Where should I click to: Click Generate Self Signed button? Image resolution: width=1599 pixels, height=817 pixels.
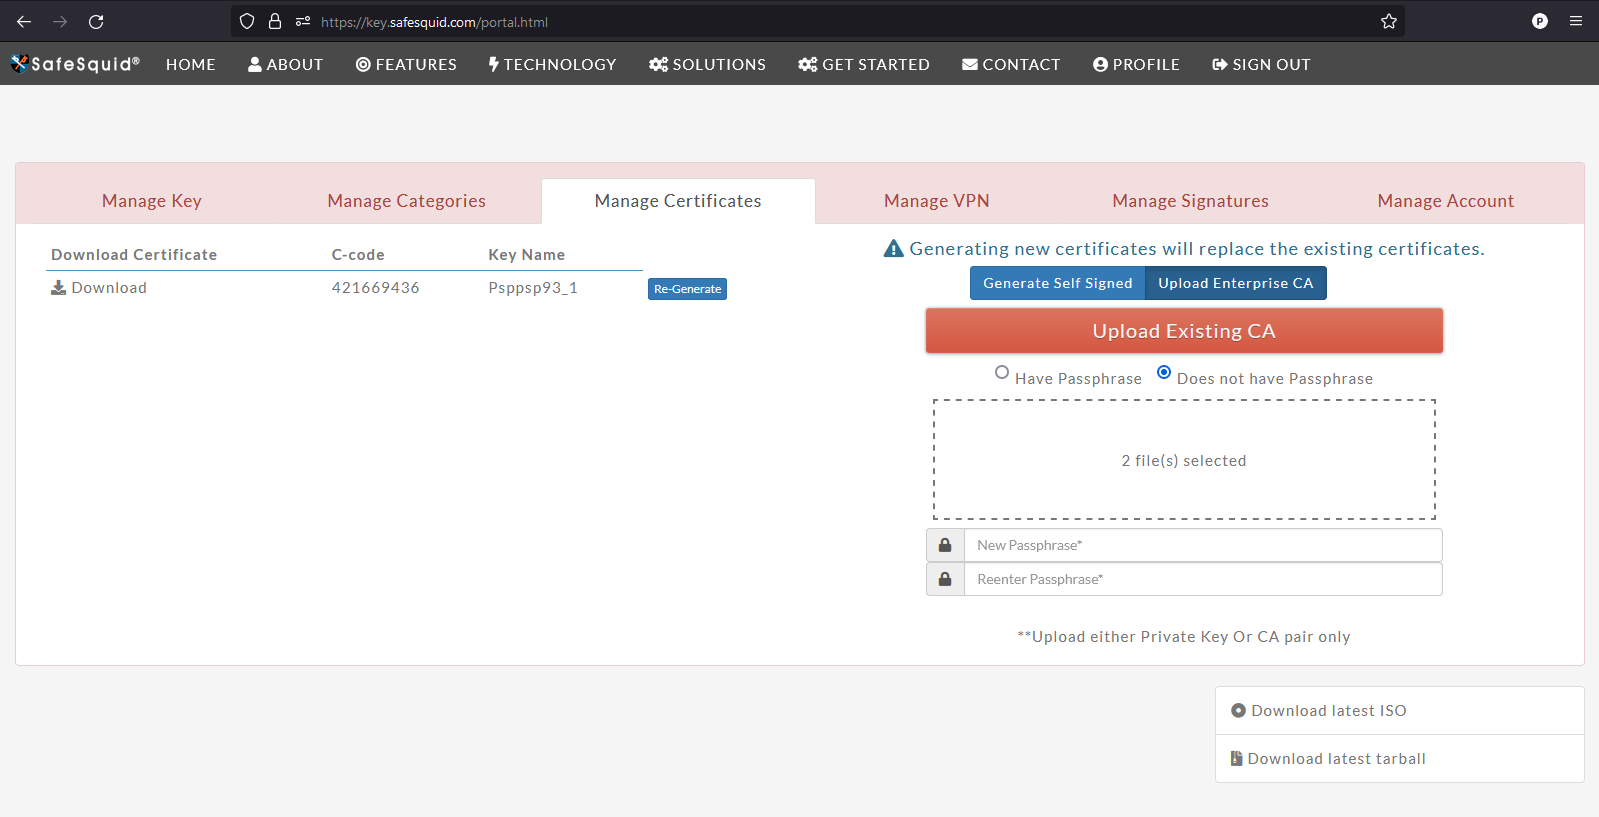click(1058, 283)
